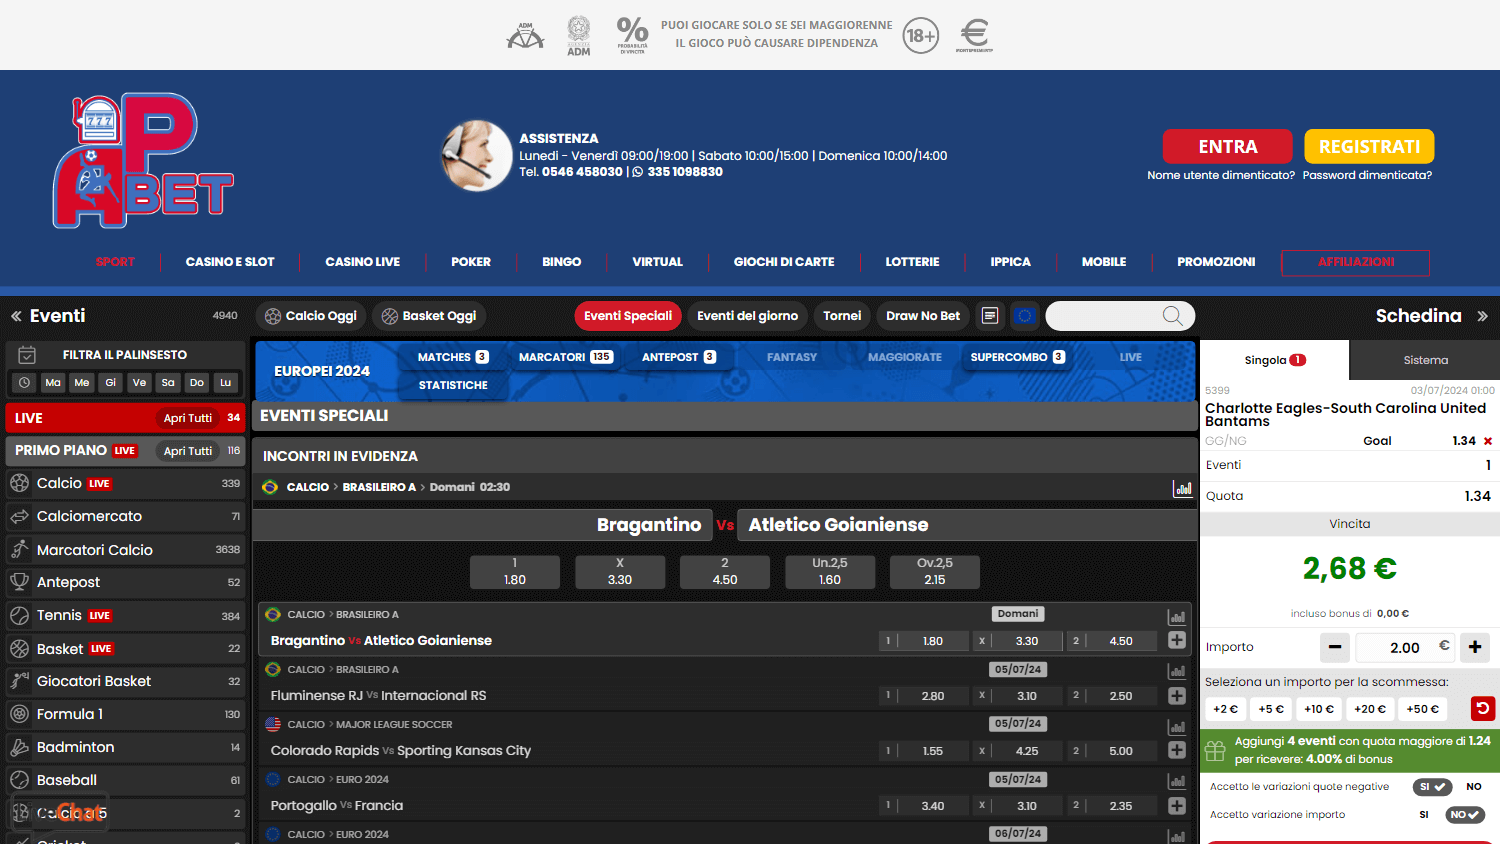
Task: Set negative odds variation acceptance to SI
Action: tap(1433, 787)
